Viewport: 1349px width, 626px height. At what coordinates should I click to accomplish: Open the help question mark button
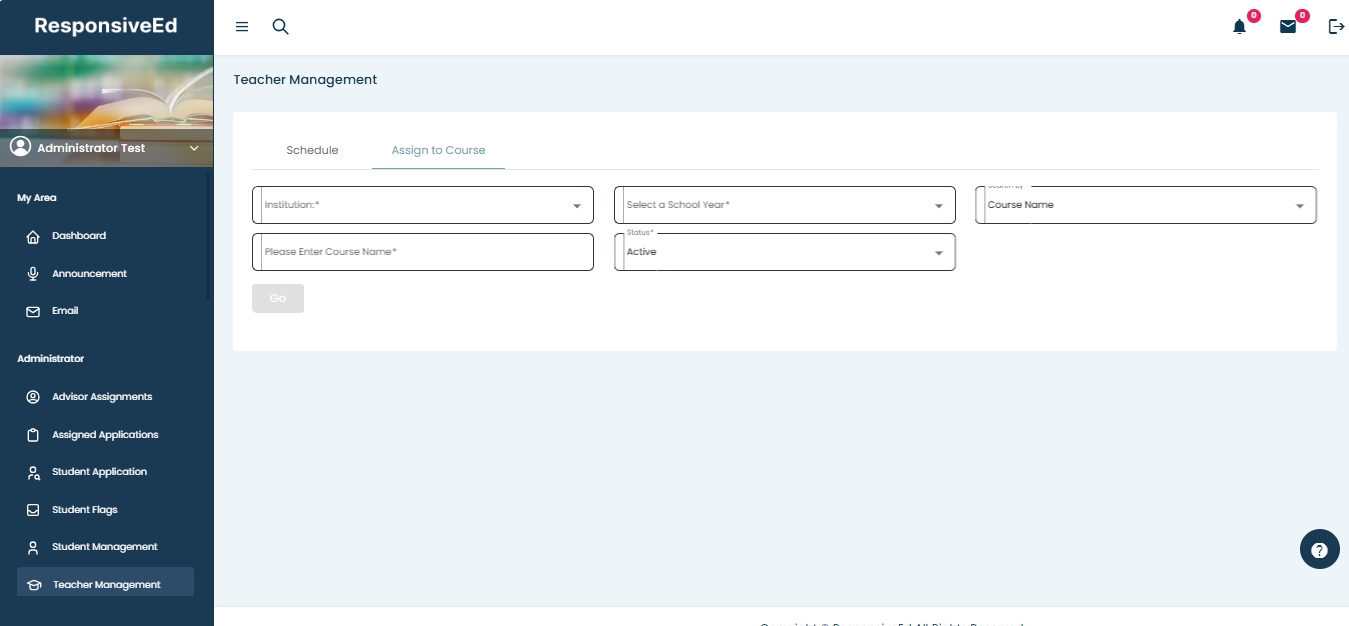coord(1319,549)
